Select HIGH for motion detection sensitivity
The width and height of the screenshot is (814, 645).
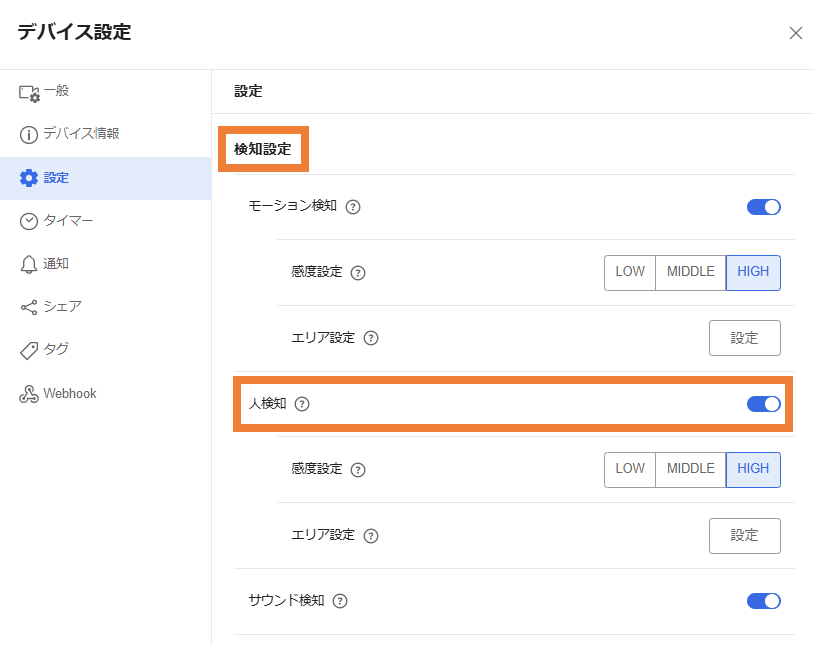coord(753,272)
